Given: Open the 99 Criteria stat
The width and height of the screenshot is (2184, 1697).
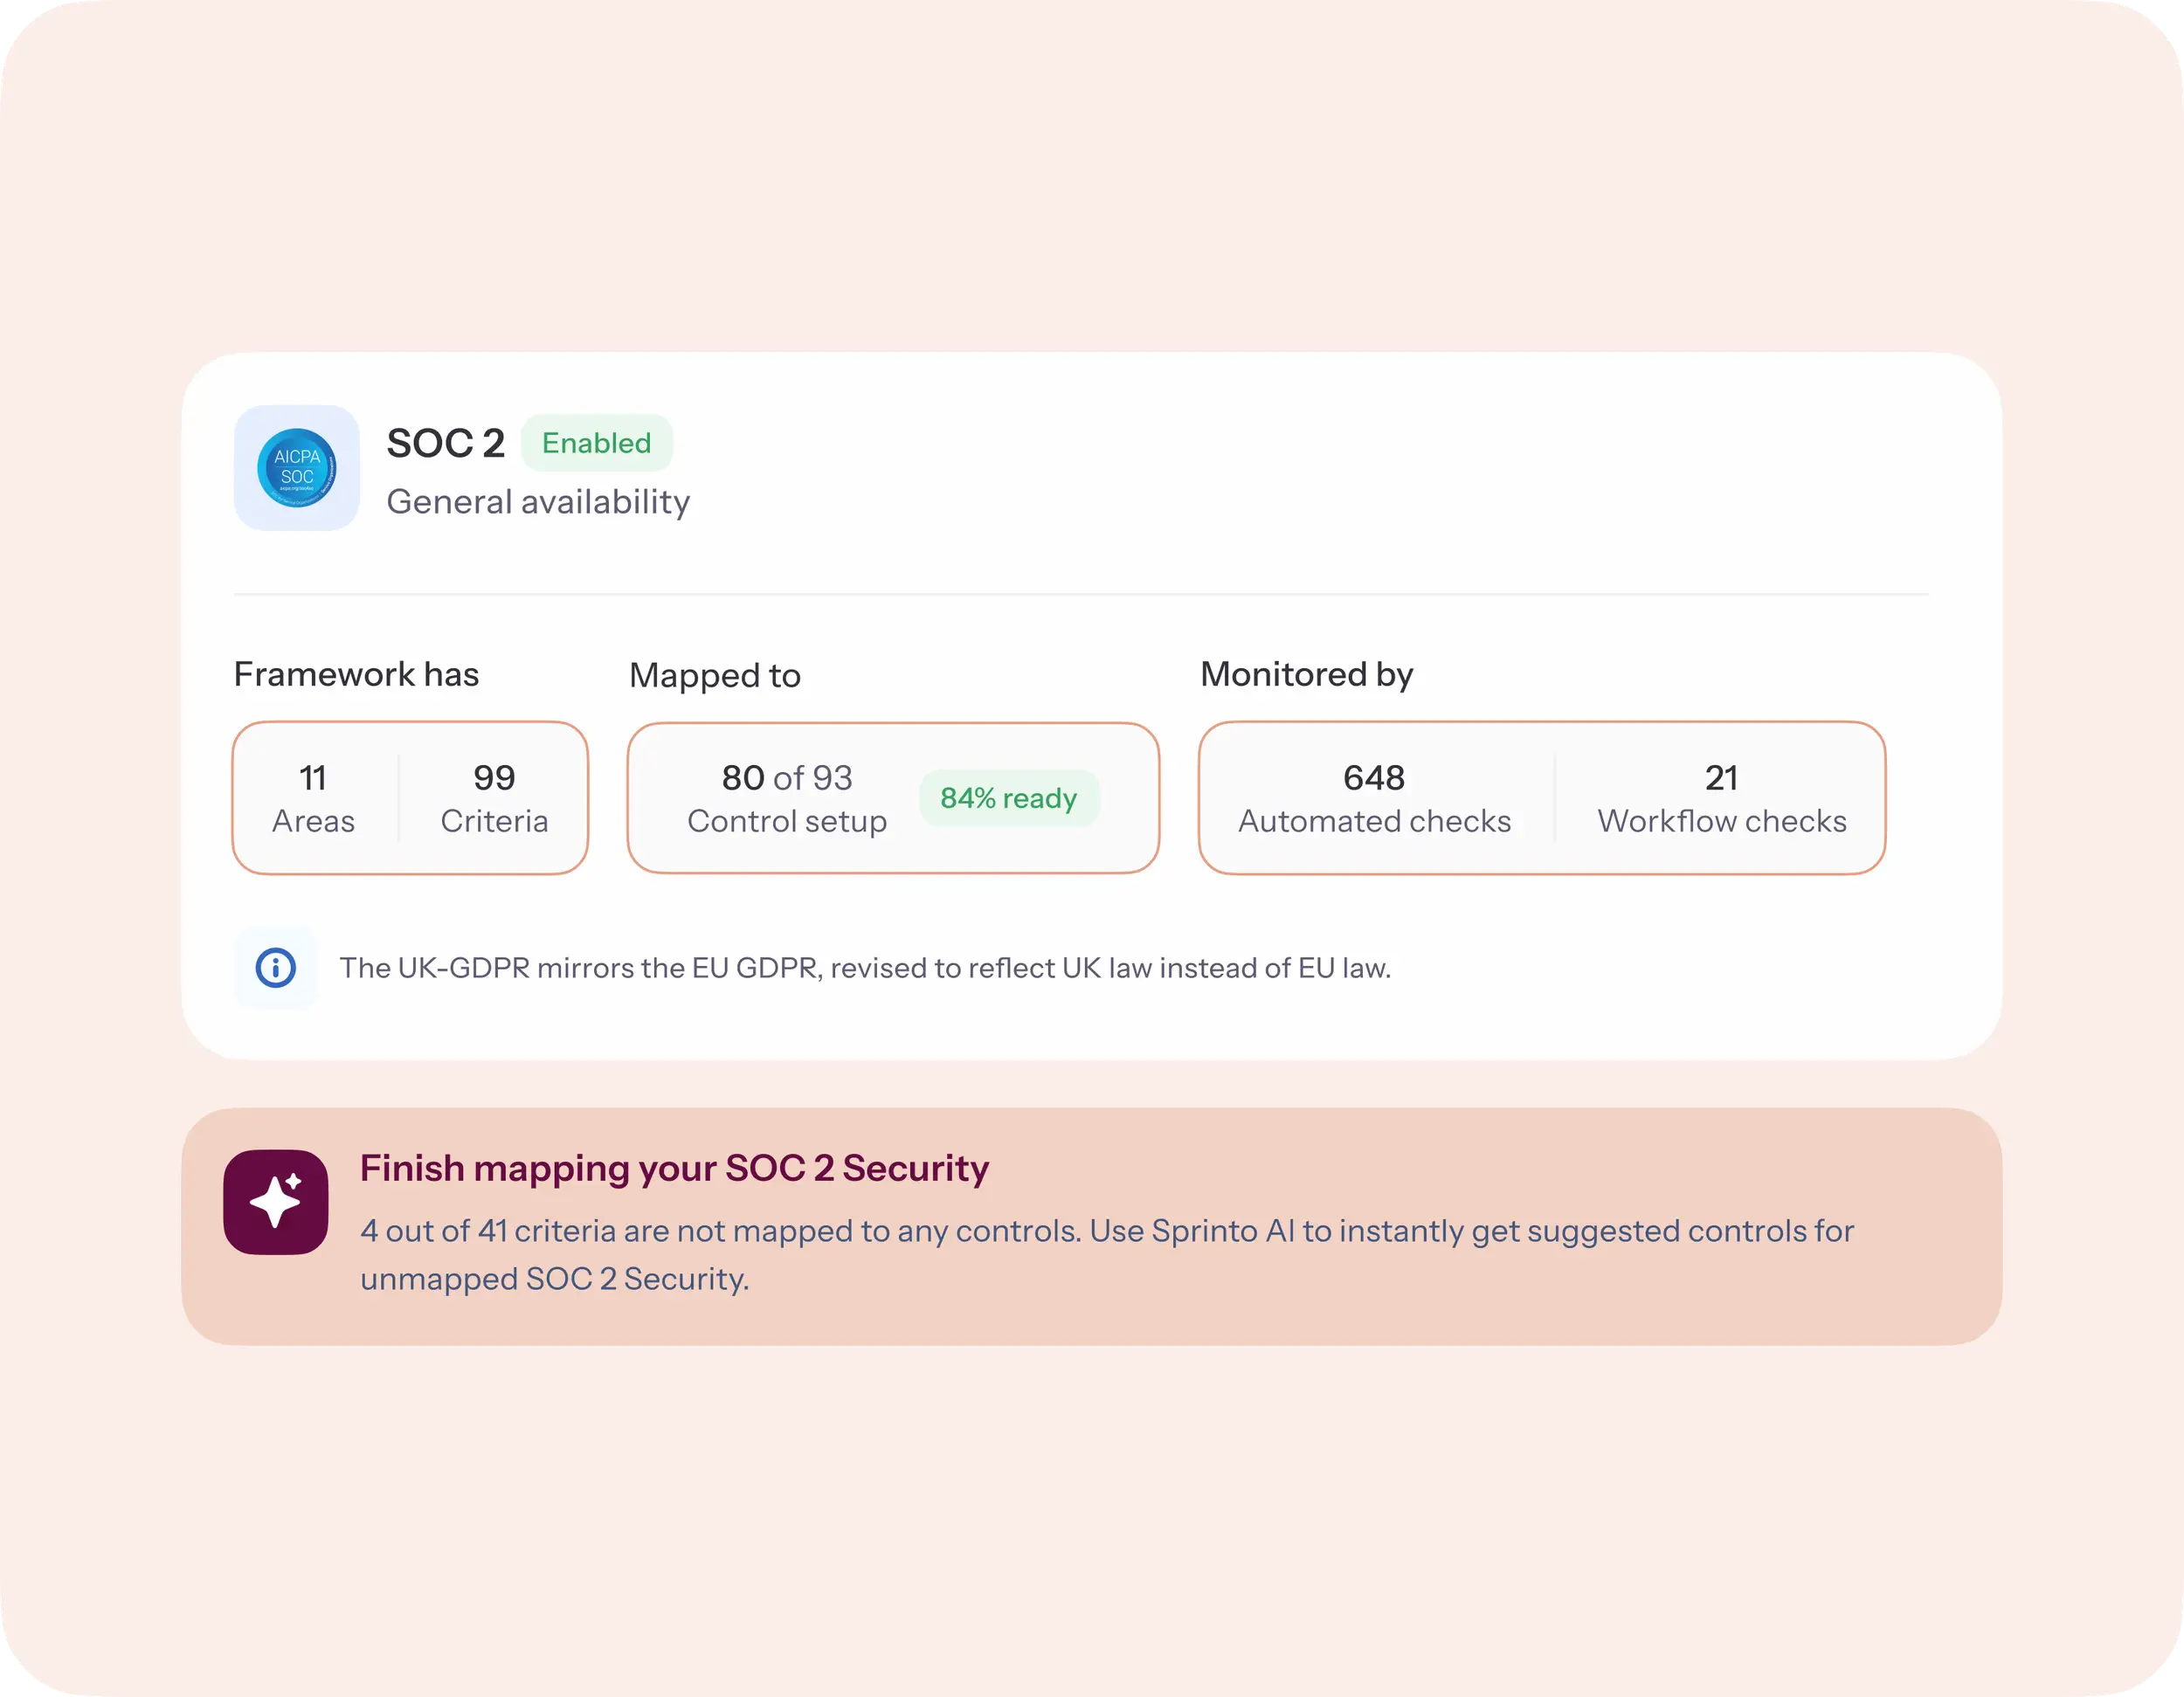Looking at the screenshot, I should point(494,798).
